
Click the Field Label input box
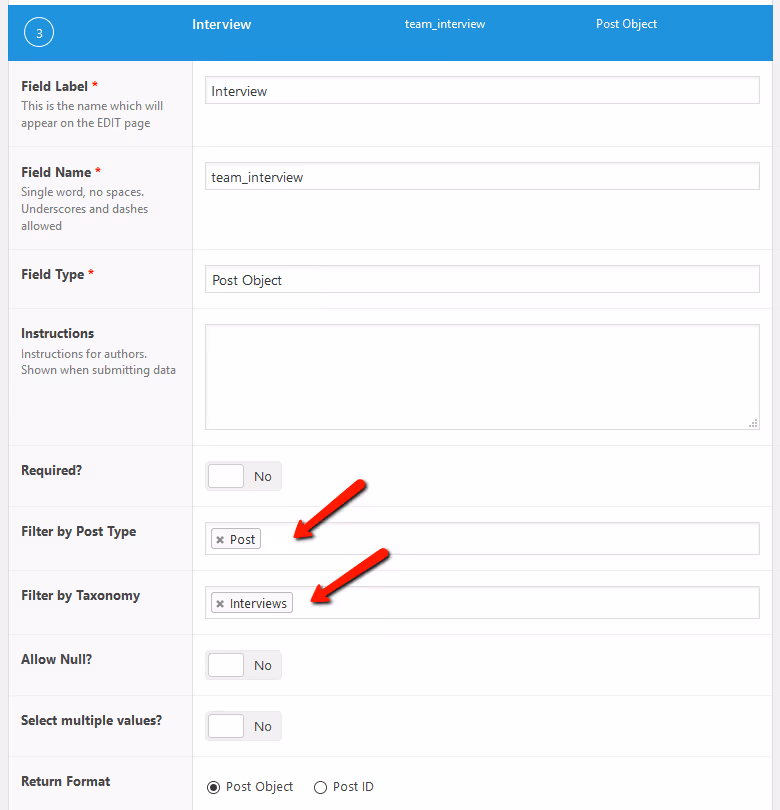pyautogui.click(x=482, y=90)
